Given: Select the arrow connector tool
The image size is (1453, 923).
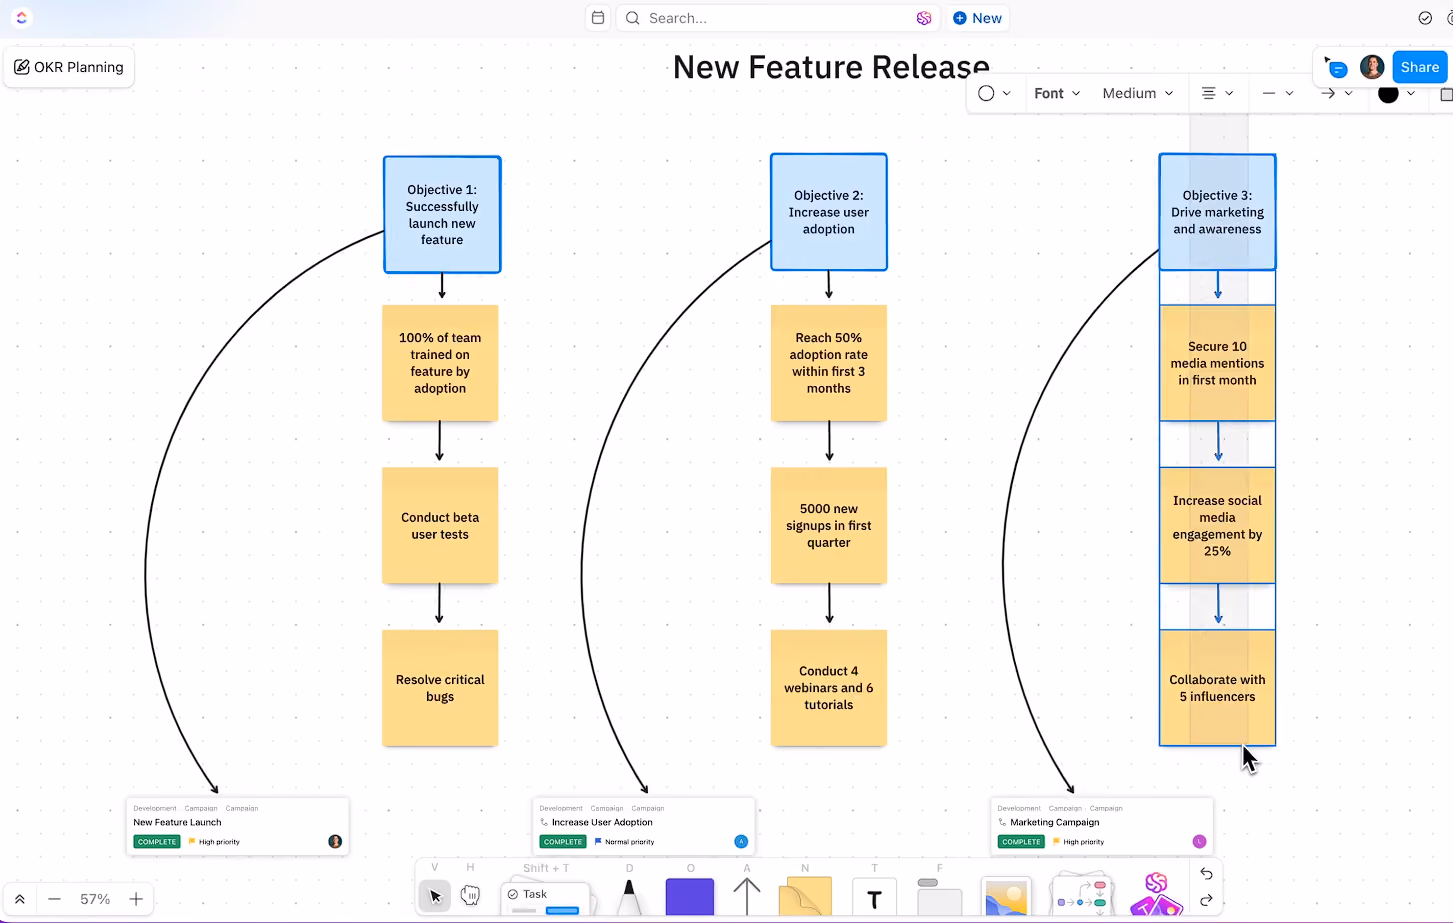Looking at the screenshot, I should (x=747, y=897).
